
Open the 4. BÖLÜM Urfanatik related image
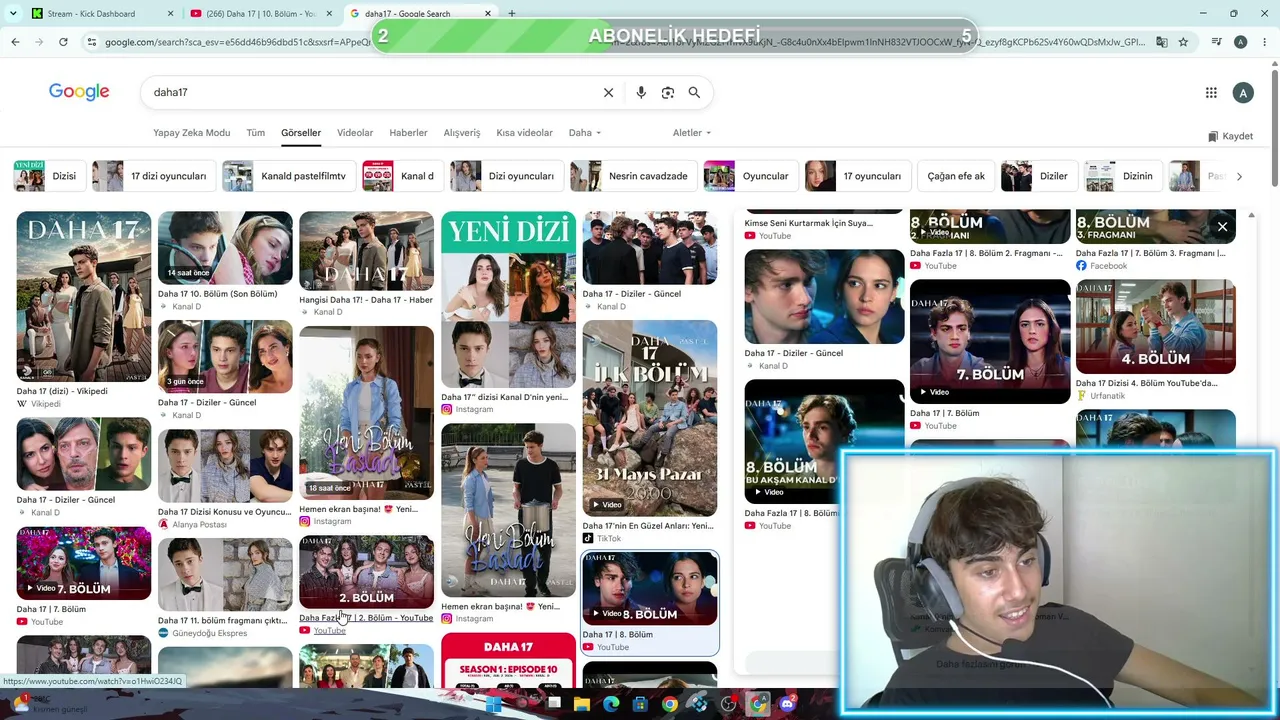pyautogui.click(x=1155, y=327)
